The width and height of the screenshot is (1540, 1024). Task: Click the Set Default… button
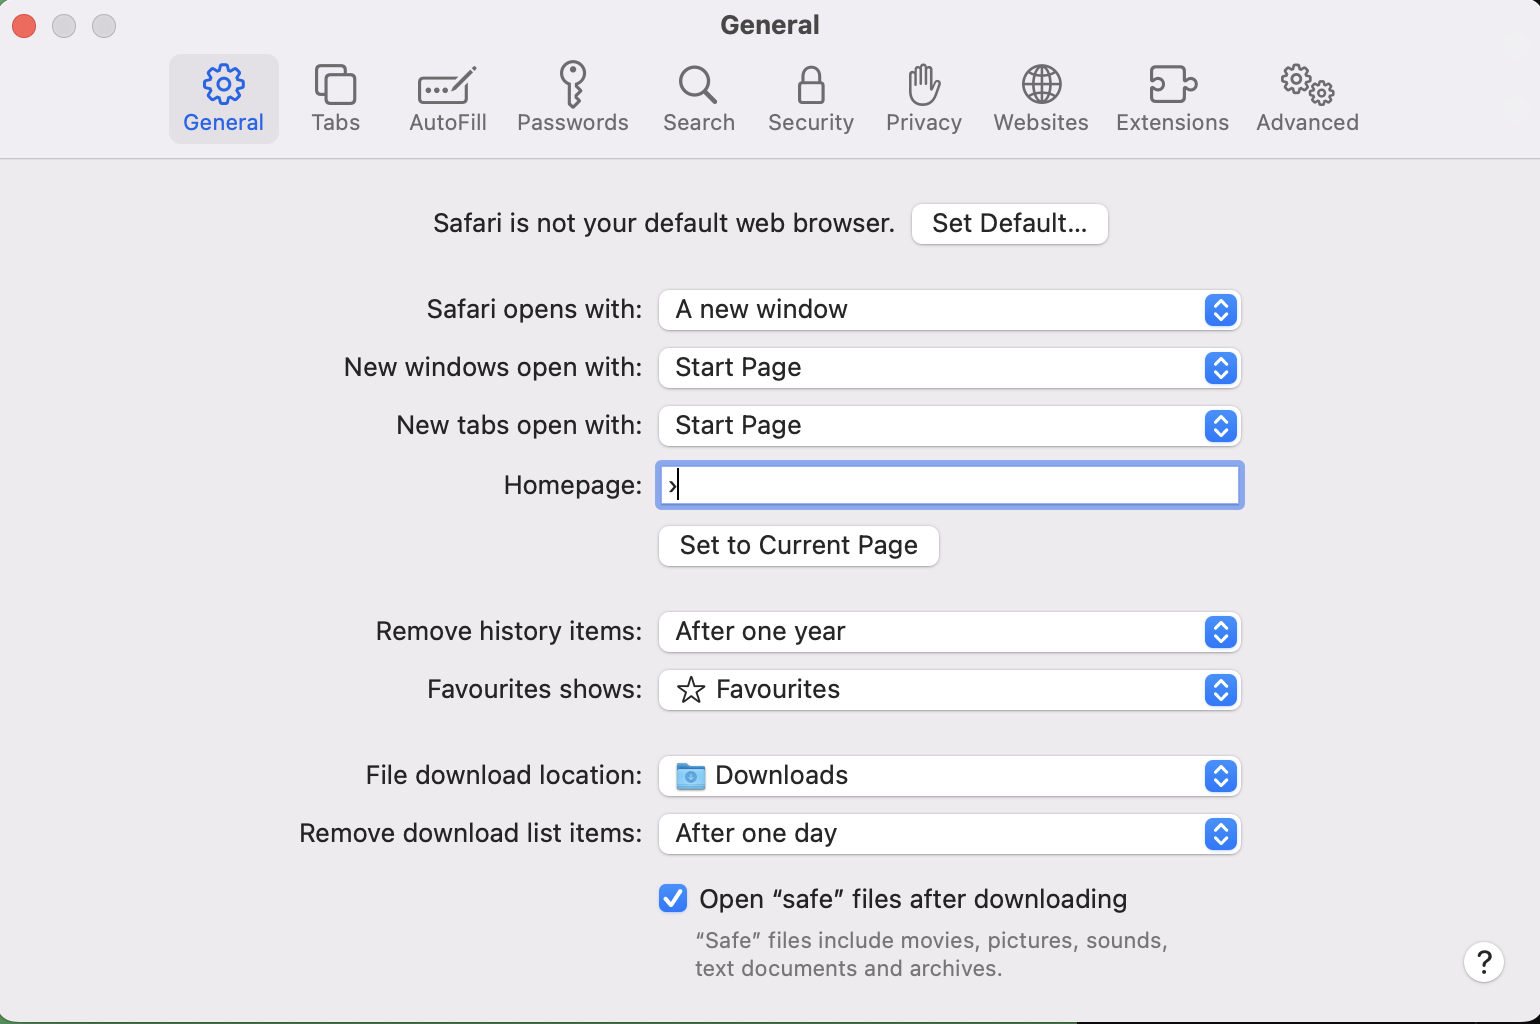(1009, 223)
